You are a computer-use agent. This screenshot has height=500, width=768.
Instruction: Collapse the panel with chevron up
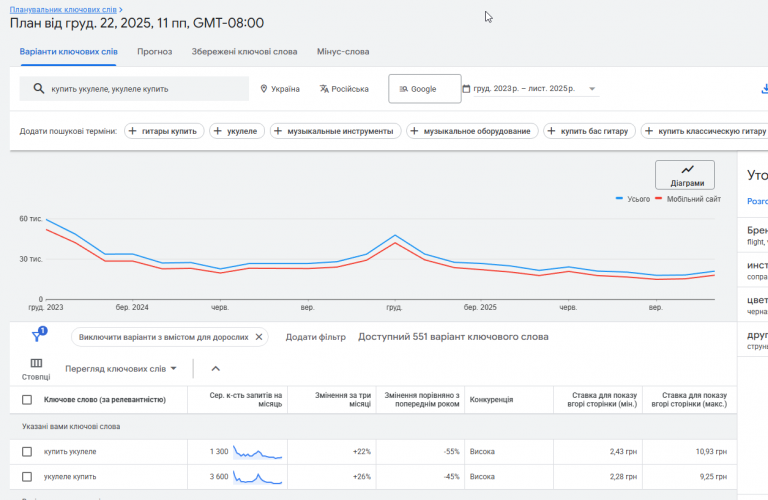[215, 368]
